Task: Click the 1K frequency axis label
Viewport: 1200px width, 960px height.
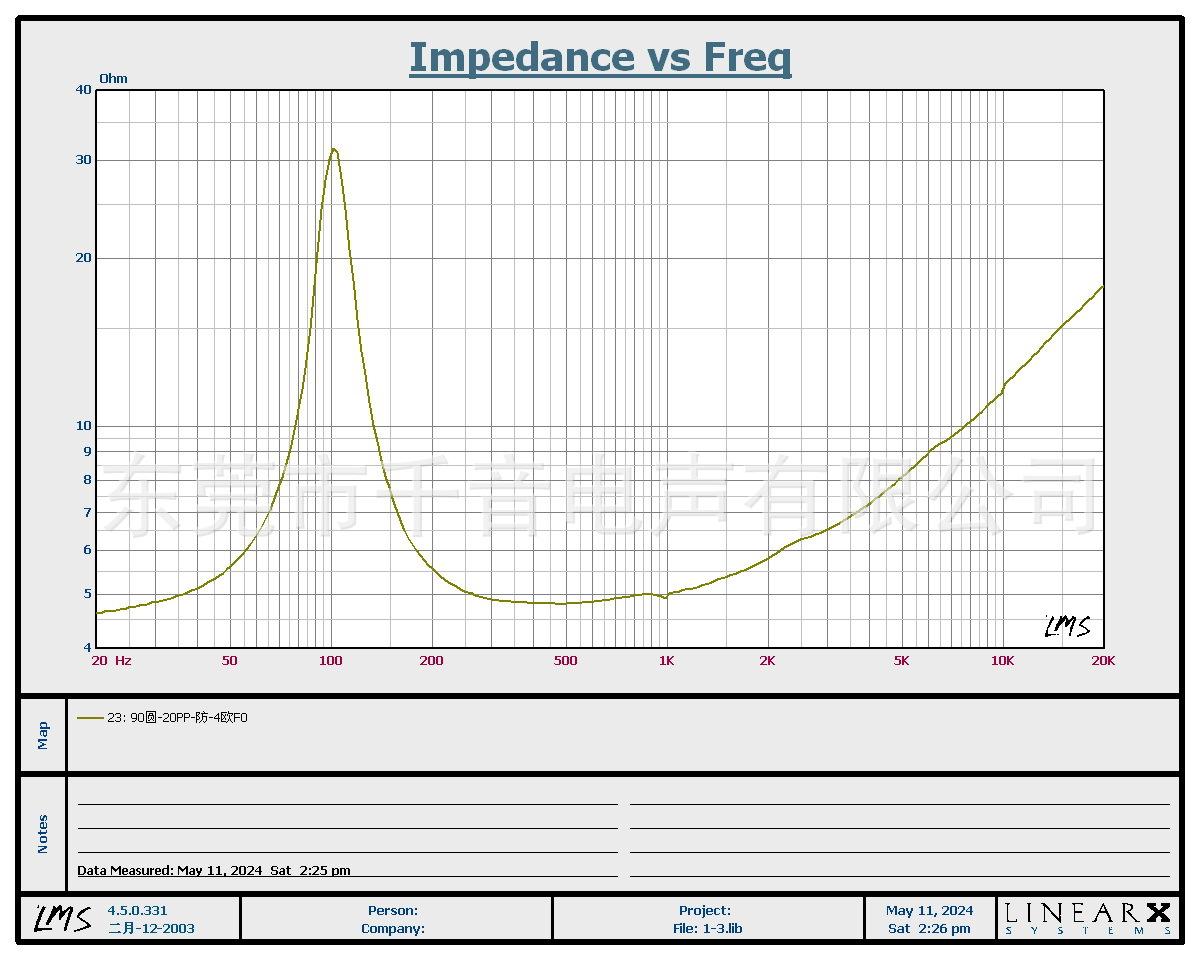Action: (666, 661)
